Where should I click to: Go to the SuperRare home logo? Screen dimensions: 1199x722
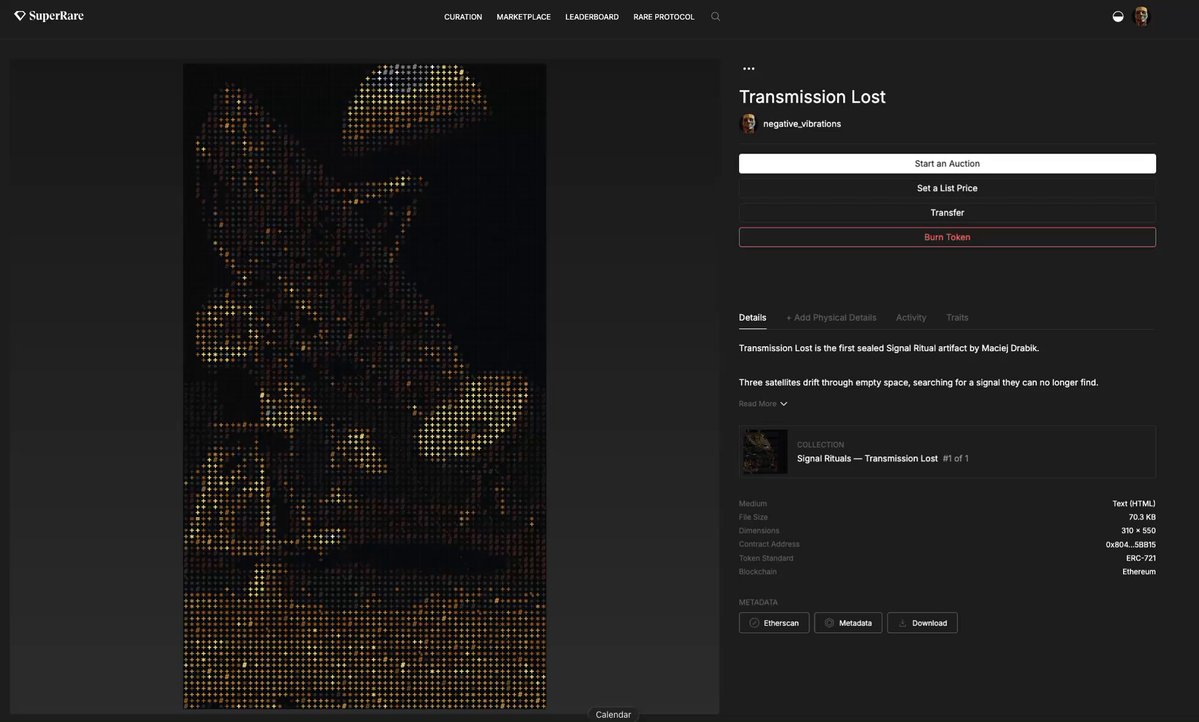49,16
